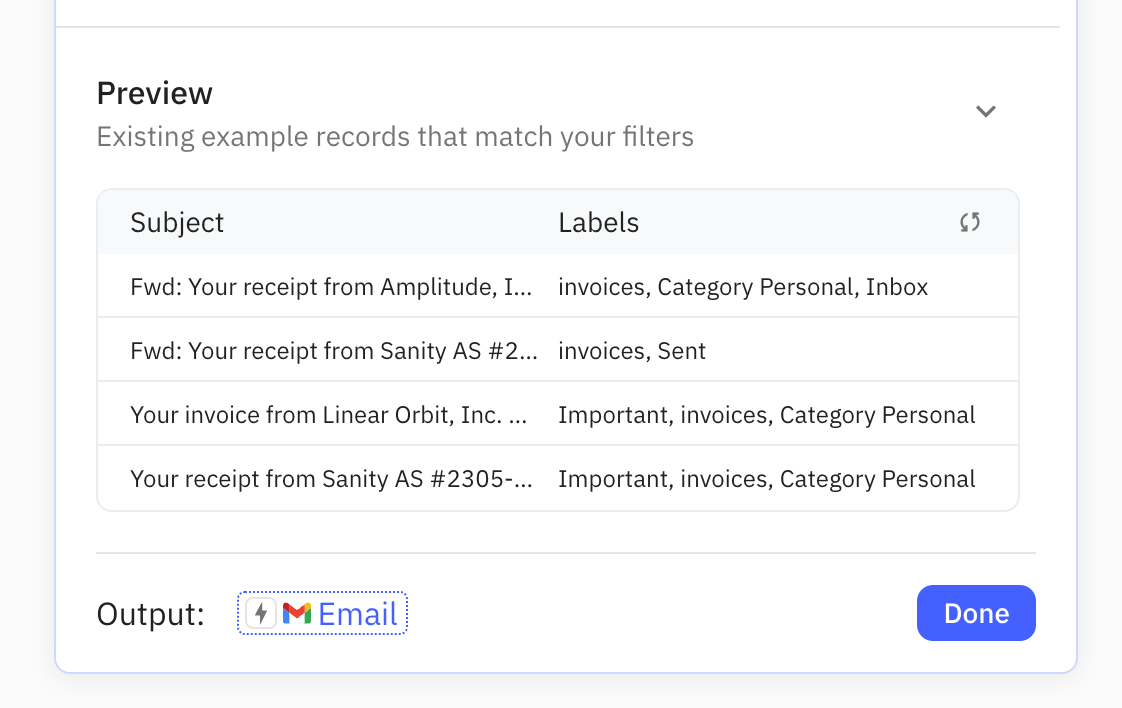Click Category Personal label in Amplitude row

pyautogui.click(x=755, y=287)
